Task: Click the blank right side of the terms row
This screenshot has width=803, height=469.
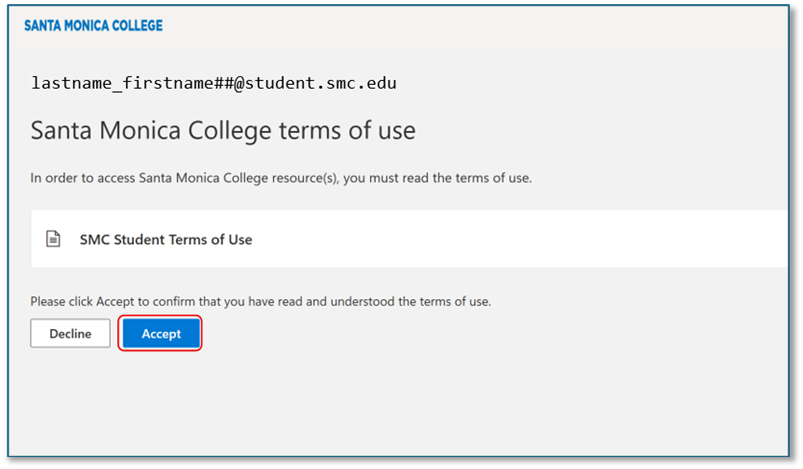Action: click(600, 239)
